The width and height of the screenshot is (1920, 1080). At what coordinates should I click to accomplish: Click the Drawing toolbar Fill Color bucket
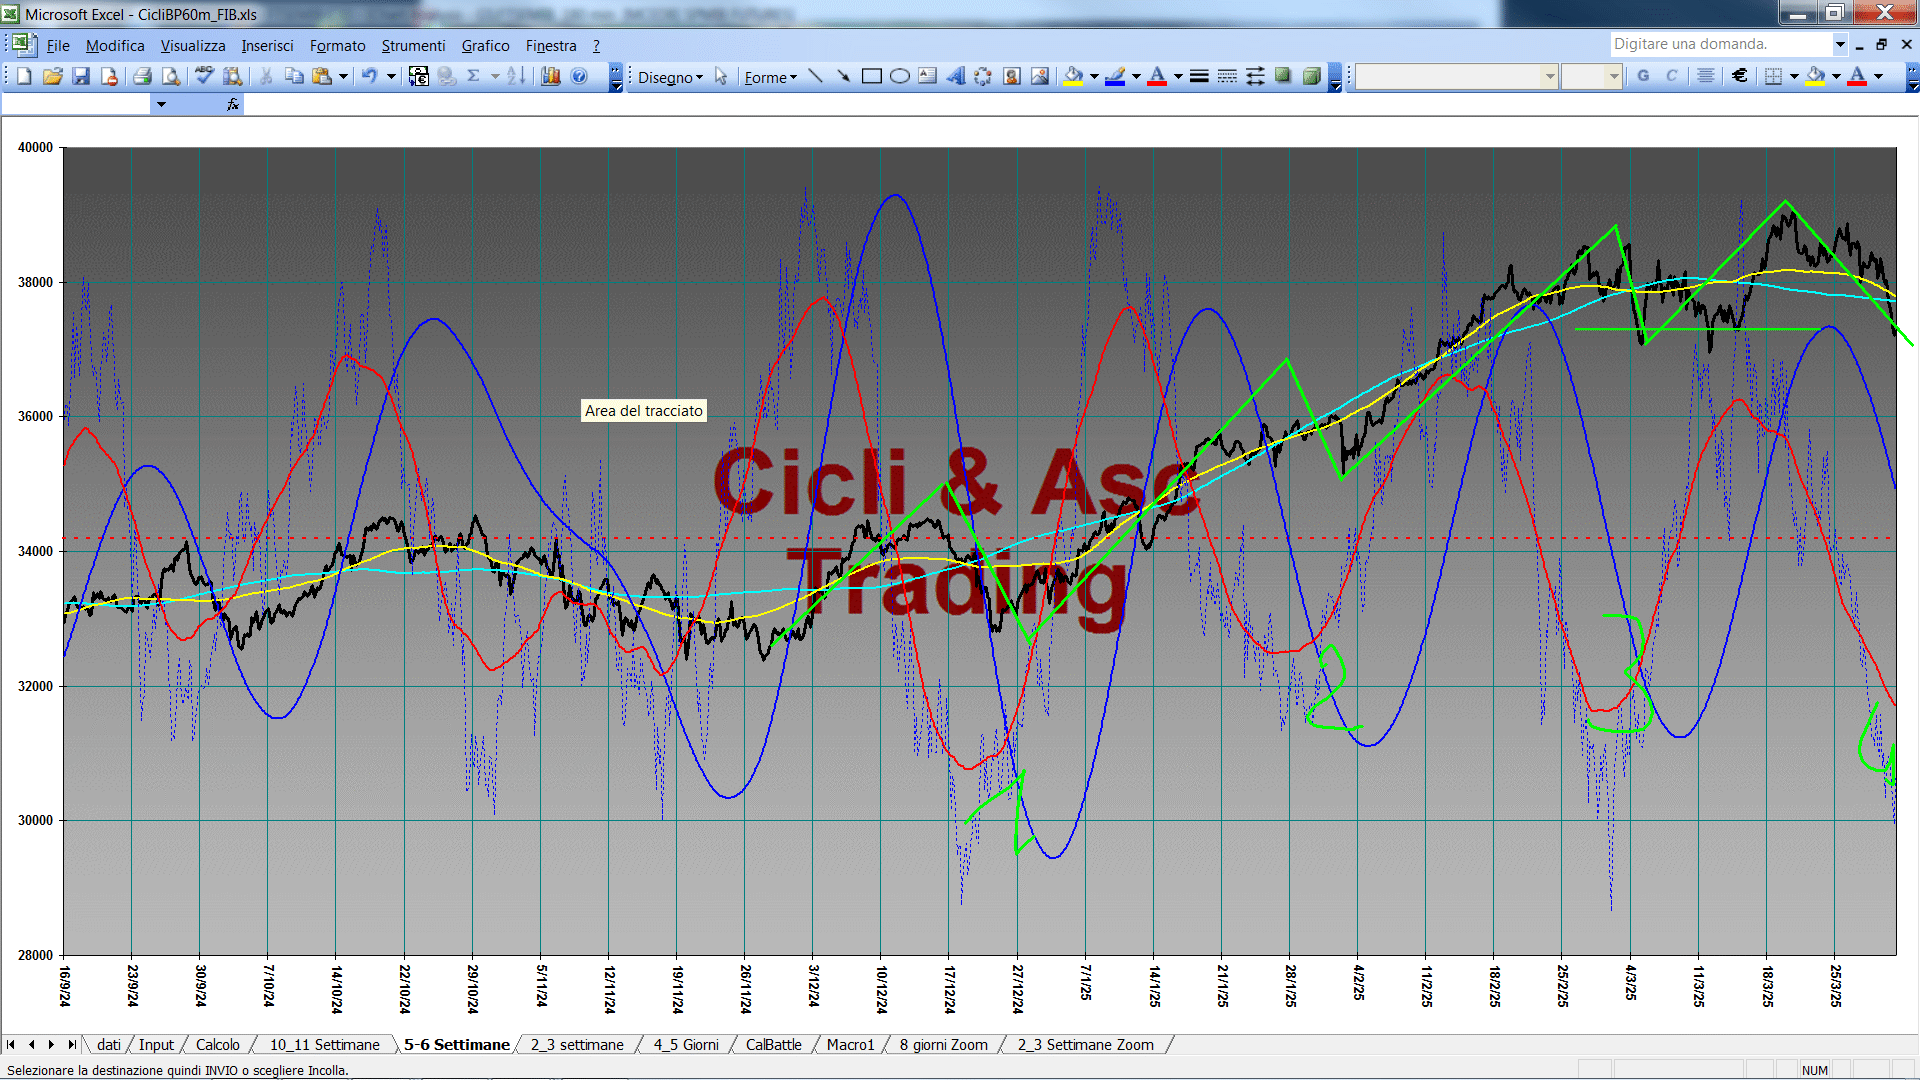(1073, 76)
